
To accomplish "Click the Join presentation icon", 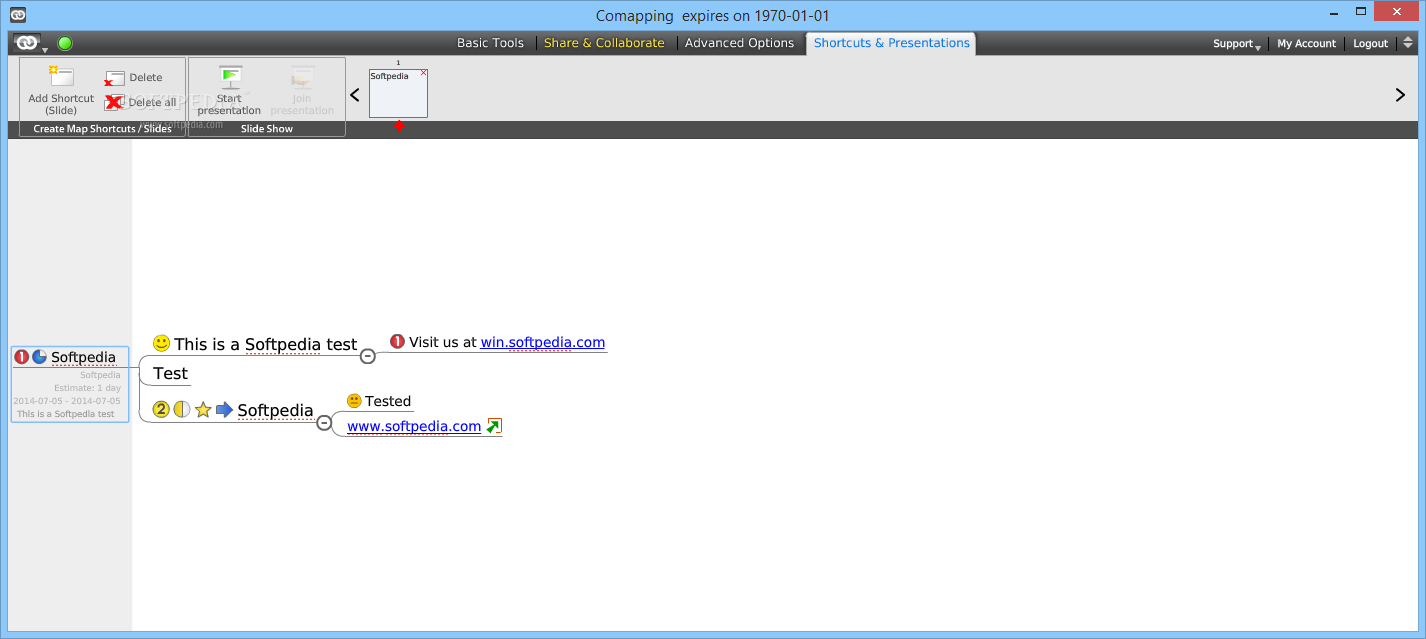I will (x=302, y=78).
